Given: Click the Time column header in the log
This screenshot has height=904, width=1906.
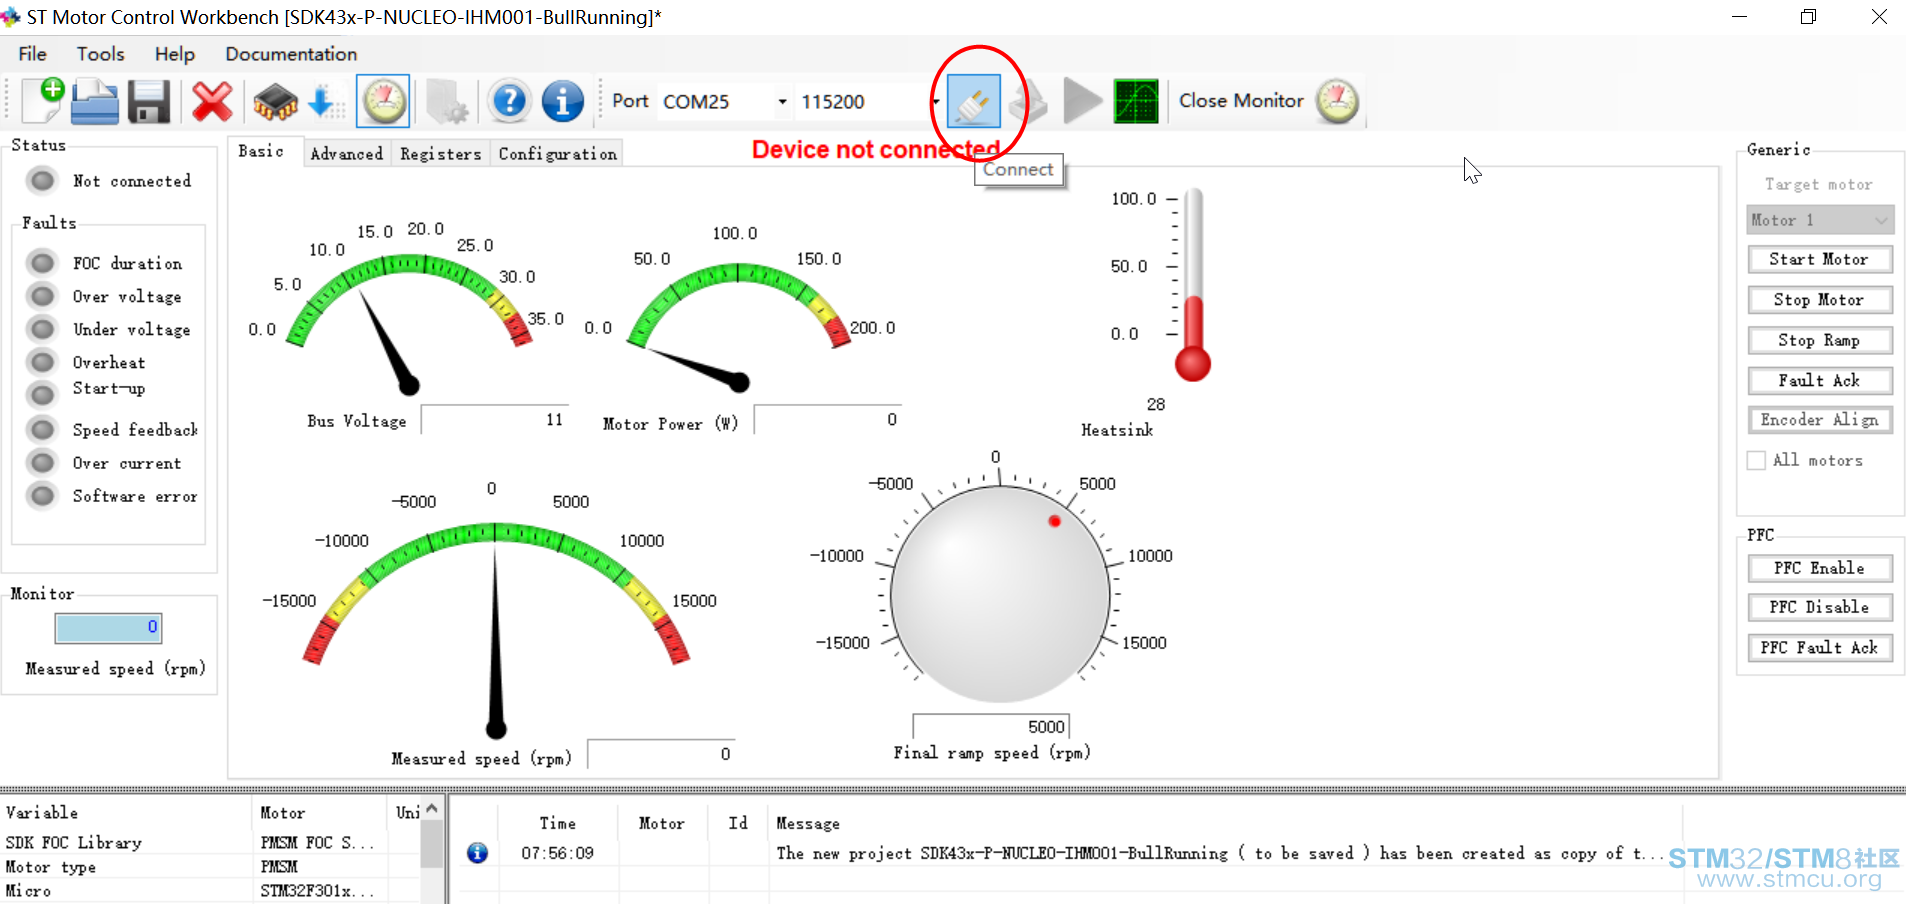Looking at the screenshot, I should [557, 824].
